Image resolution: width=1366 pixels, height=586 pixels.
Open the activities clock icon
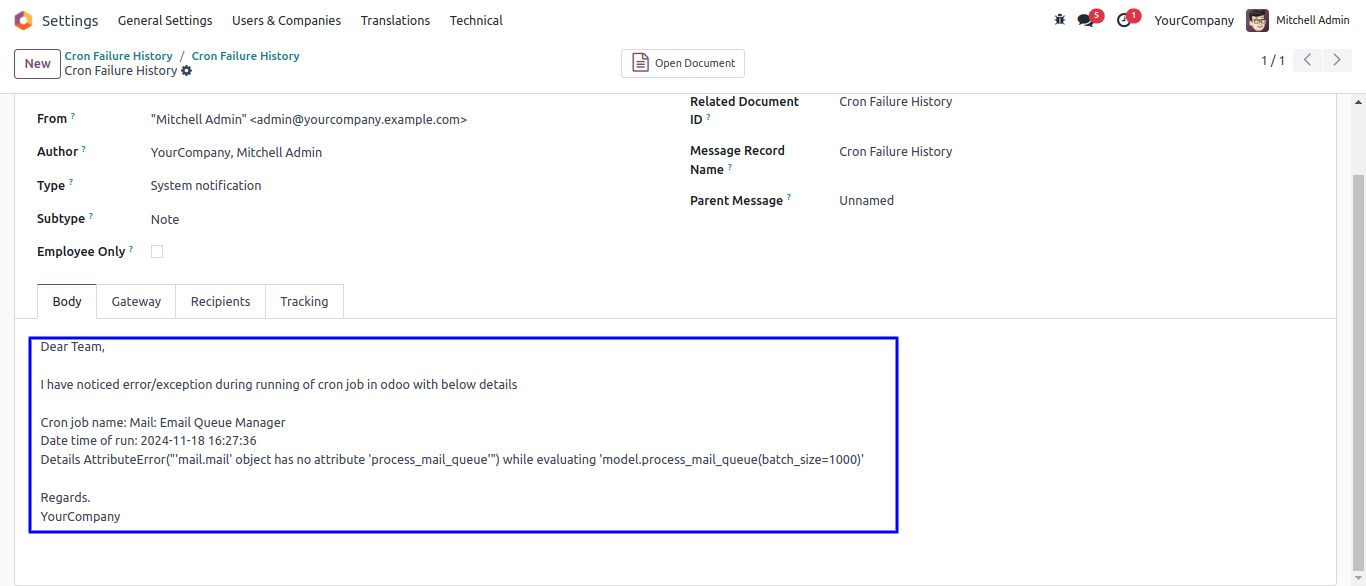(1124, 20)
